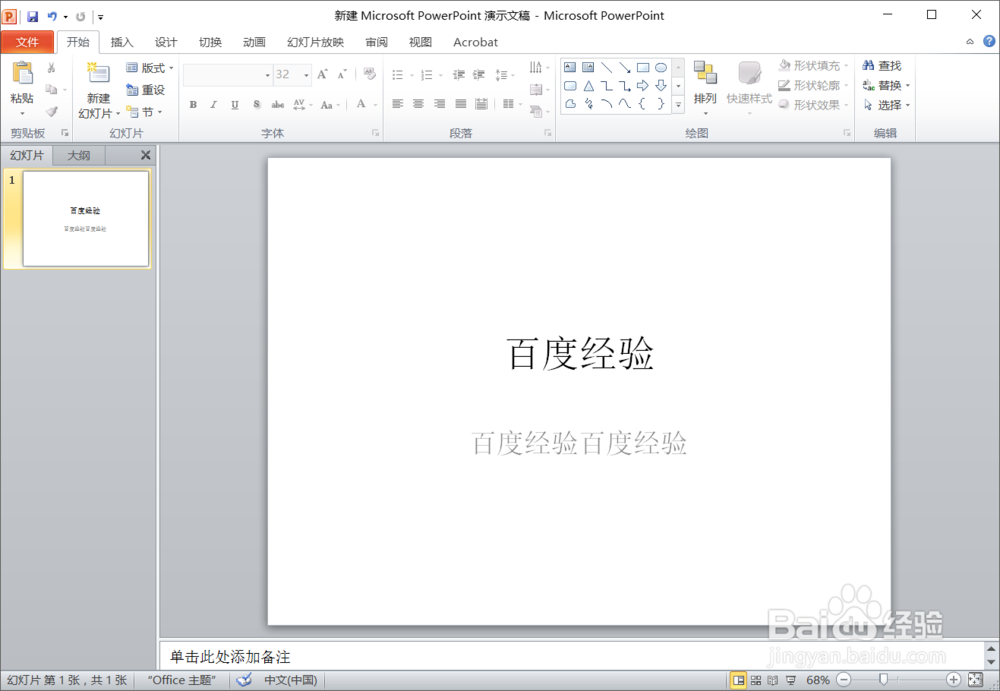Click the Cut scissors icon

click(52, 68)
